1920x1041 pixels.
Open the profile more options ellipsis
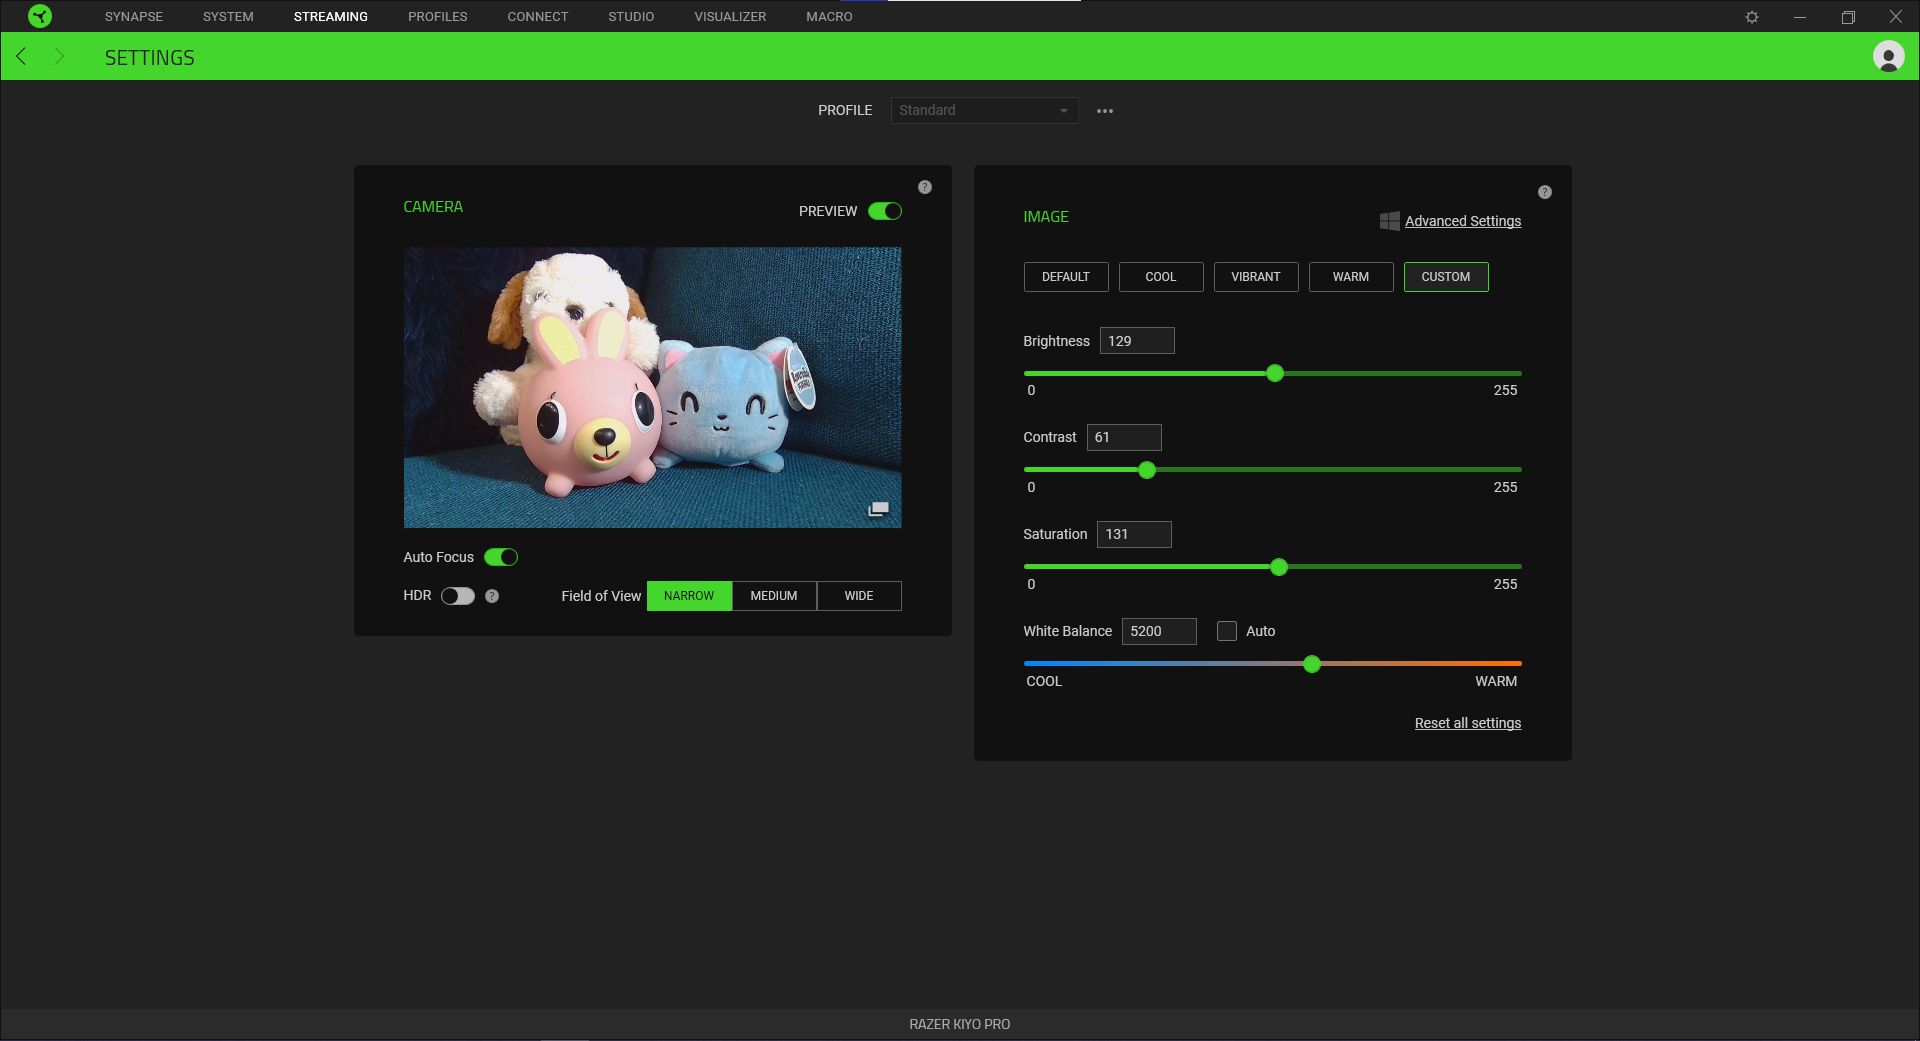tap(1104, 111)
